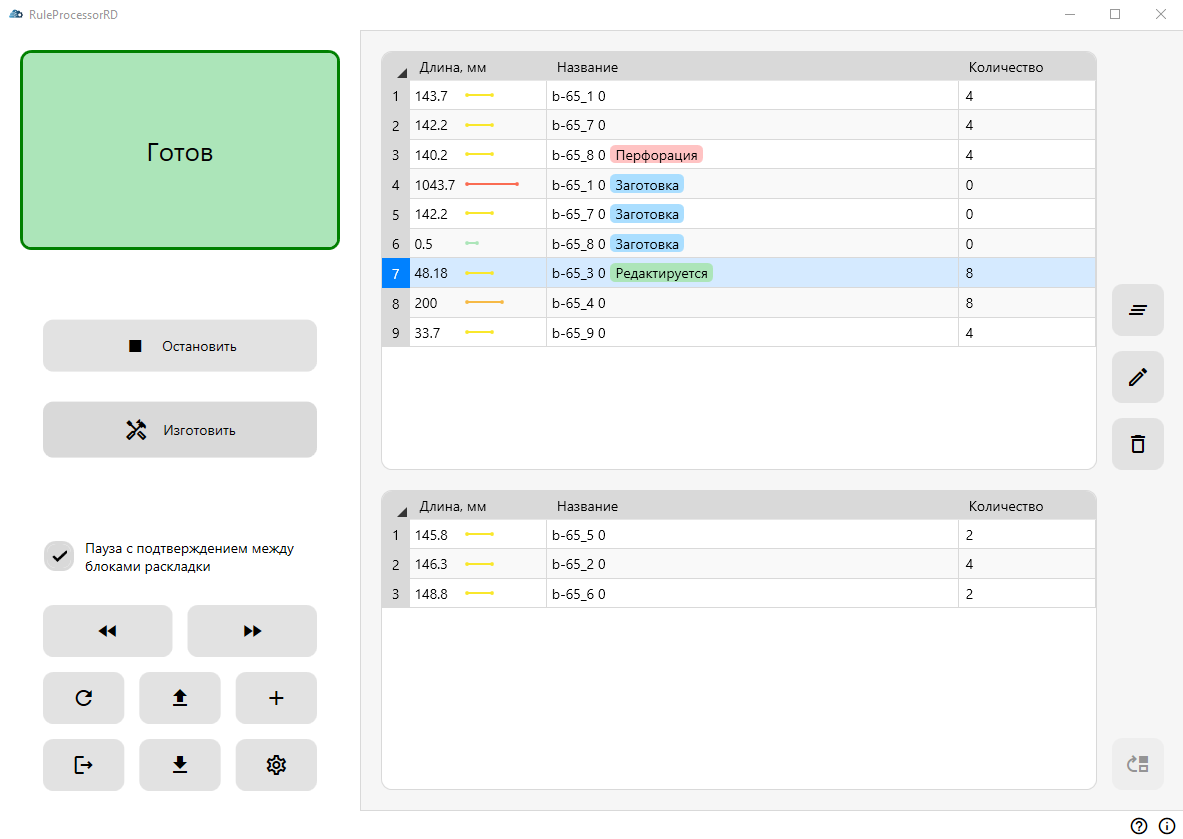Toggle the pause-with-confirmation checkbox

pos(60,556)
